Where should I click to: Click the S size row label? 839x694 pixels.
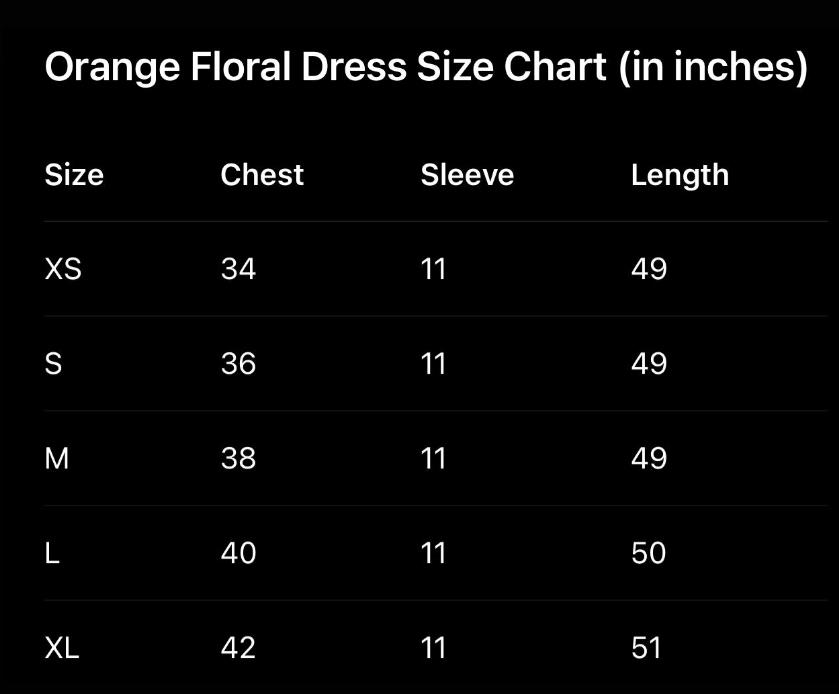tap(54, 364)
